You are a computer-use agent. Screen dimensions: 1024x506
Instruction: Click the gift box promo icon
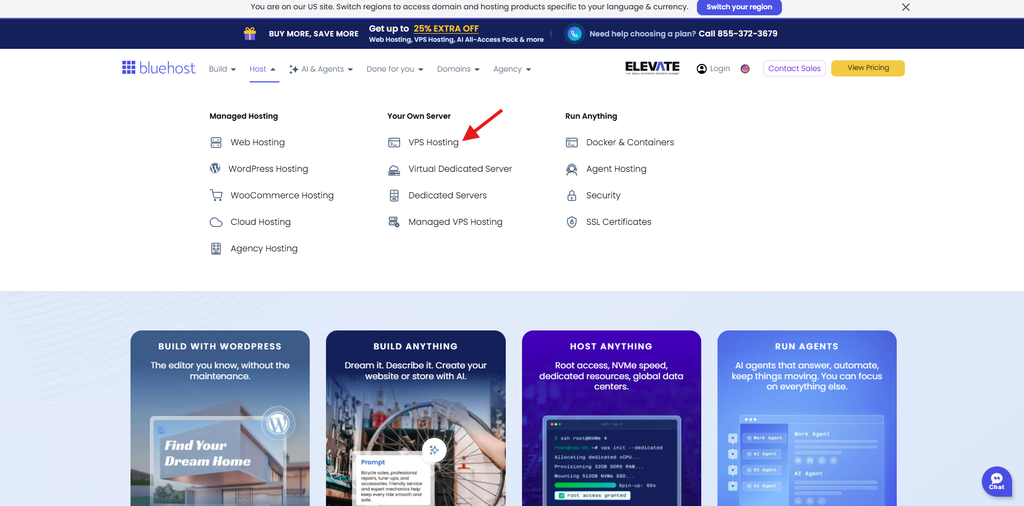click(250, 33)
